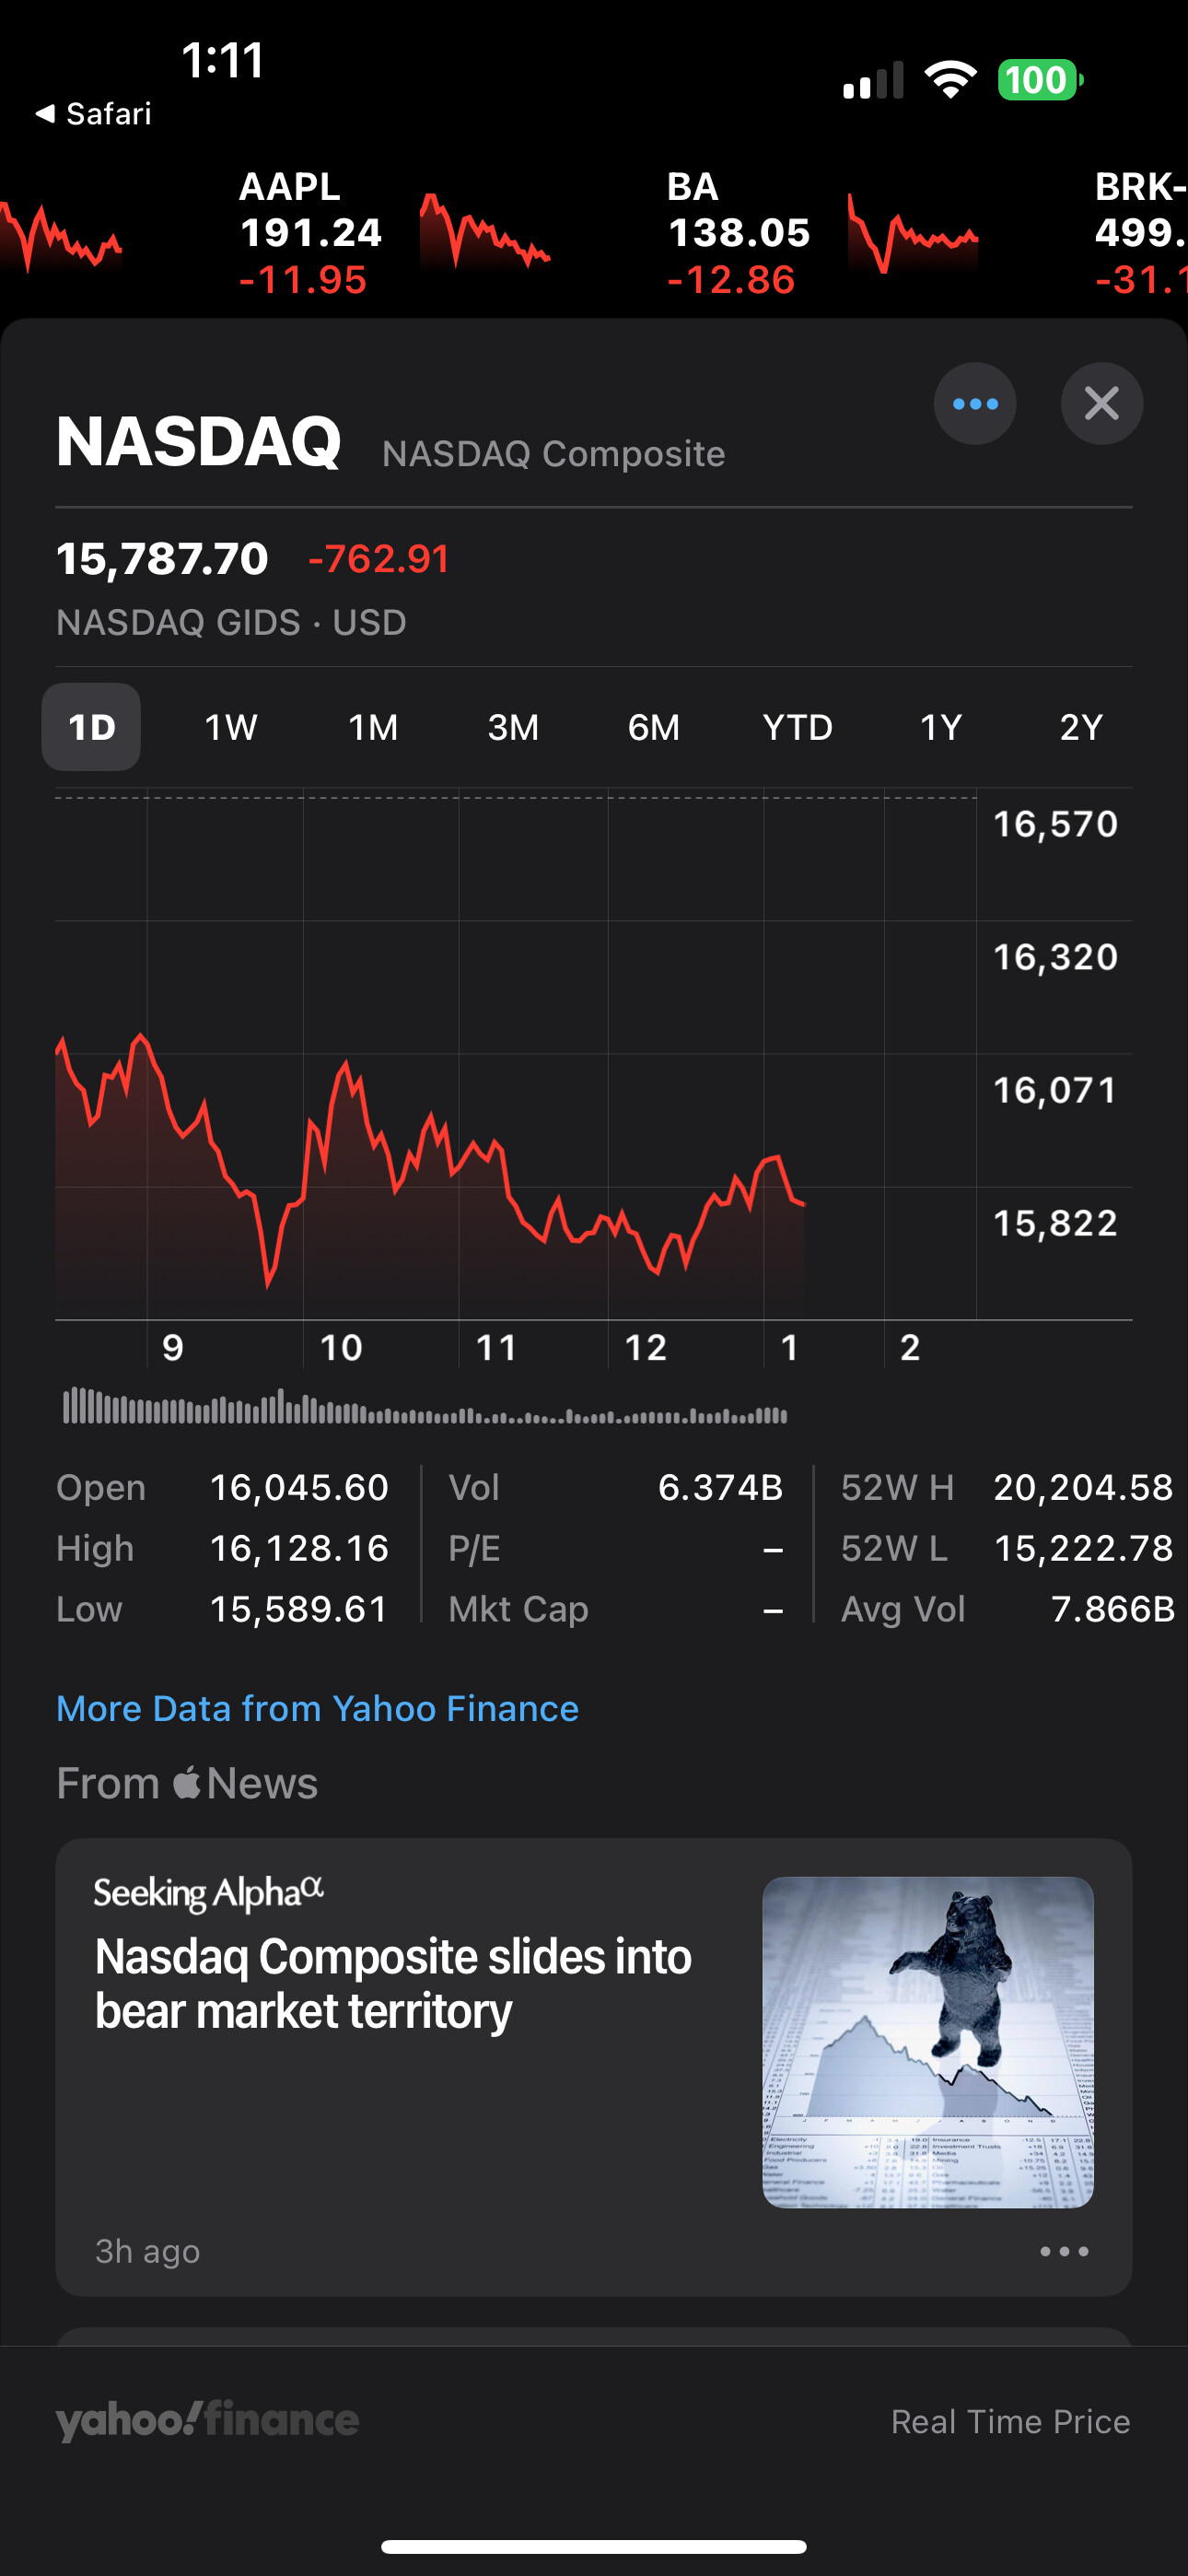Tap the BRK ticker in the top bar
Screen dimensions: 1188x2576
click(x=1140, y=233)
